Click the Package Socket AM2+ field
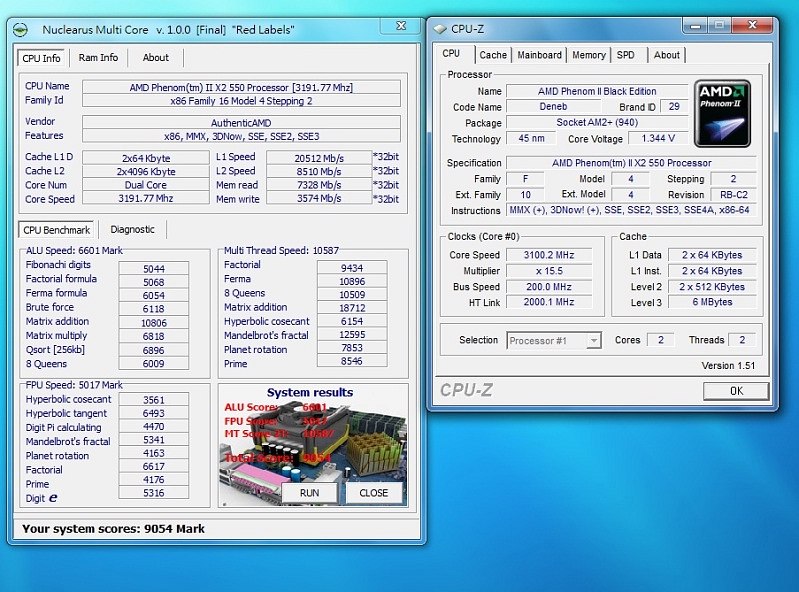Viewport: 799px width, 592px height. coord(597,122)
